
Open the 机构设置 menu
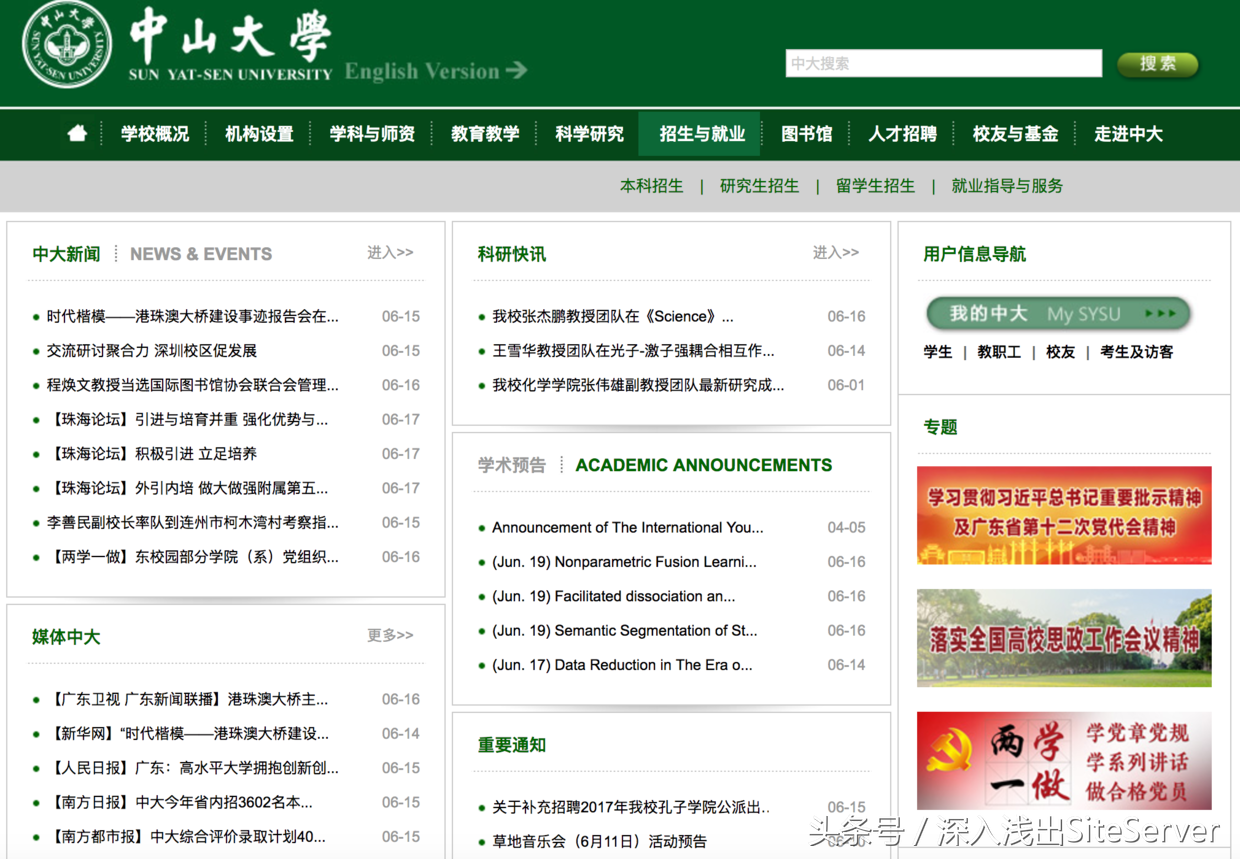pos(259,134)
